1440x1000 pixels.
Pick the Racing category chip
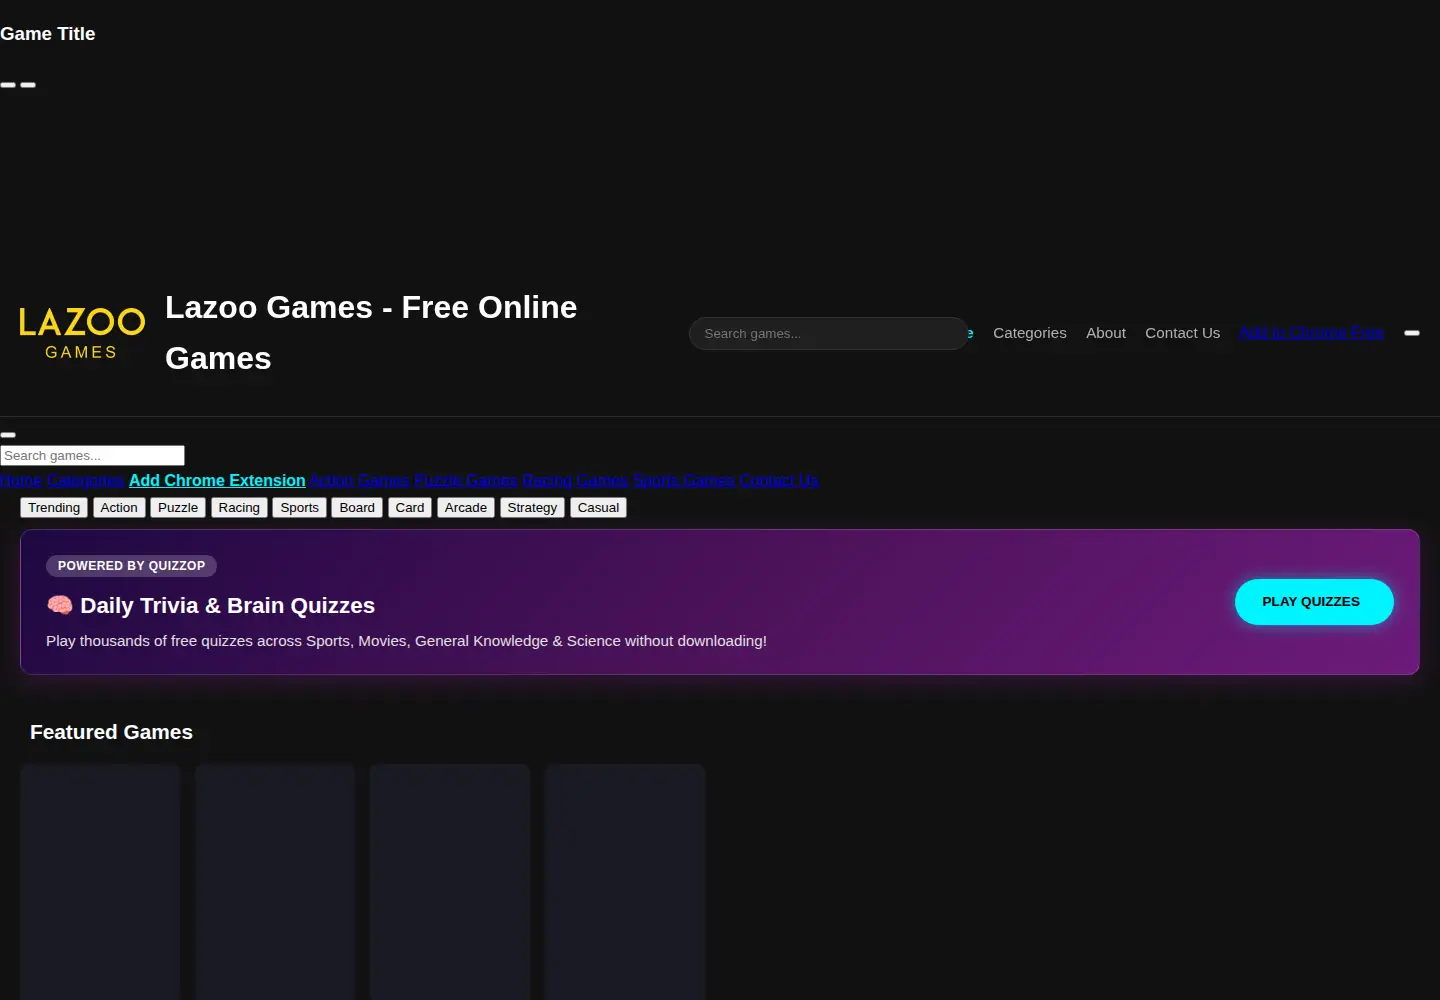coord(239,508)
